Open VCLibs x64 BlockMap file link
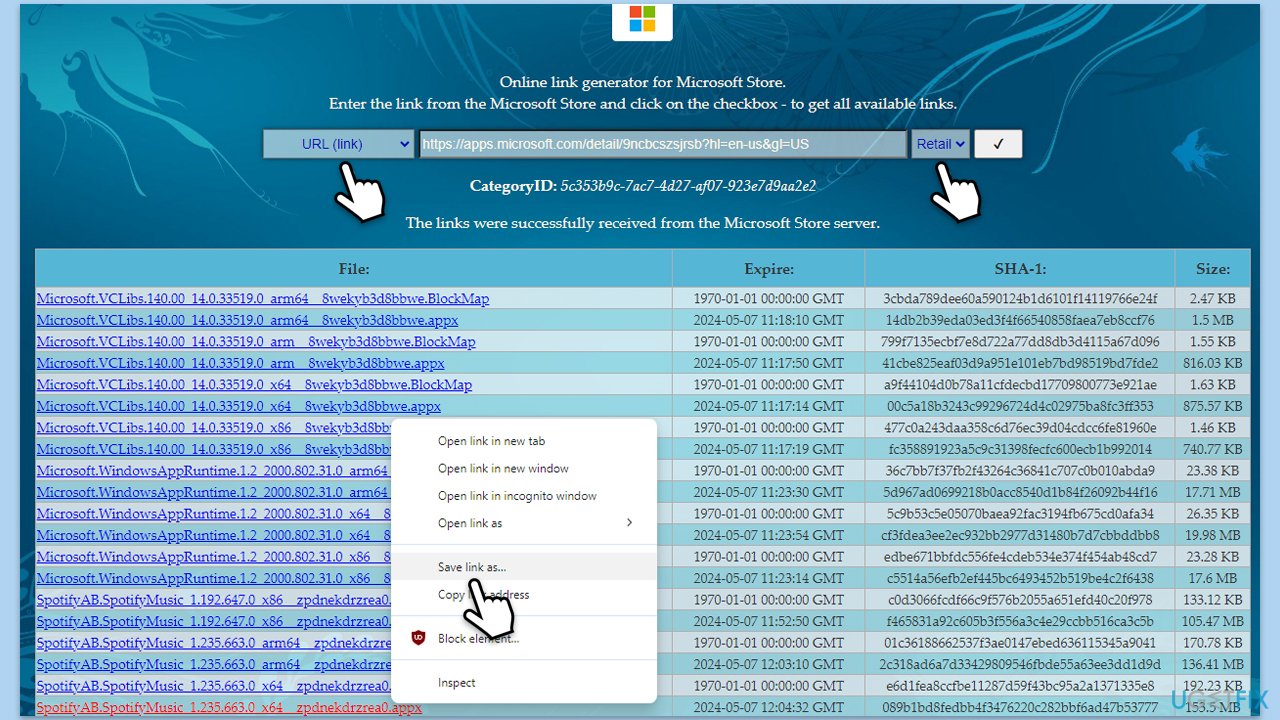The width and height of the screenshot is (1280, 720). point(254,385)
